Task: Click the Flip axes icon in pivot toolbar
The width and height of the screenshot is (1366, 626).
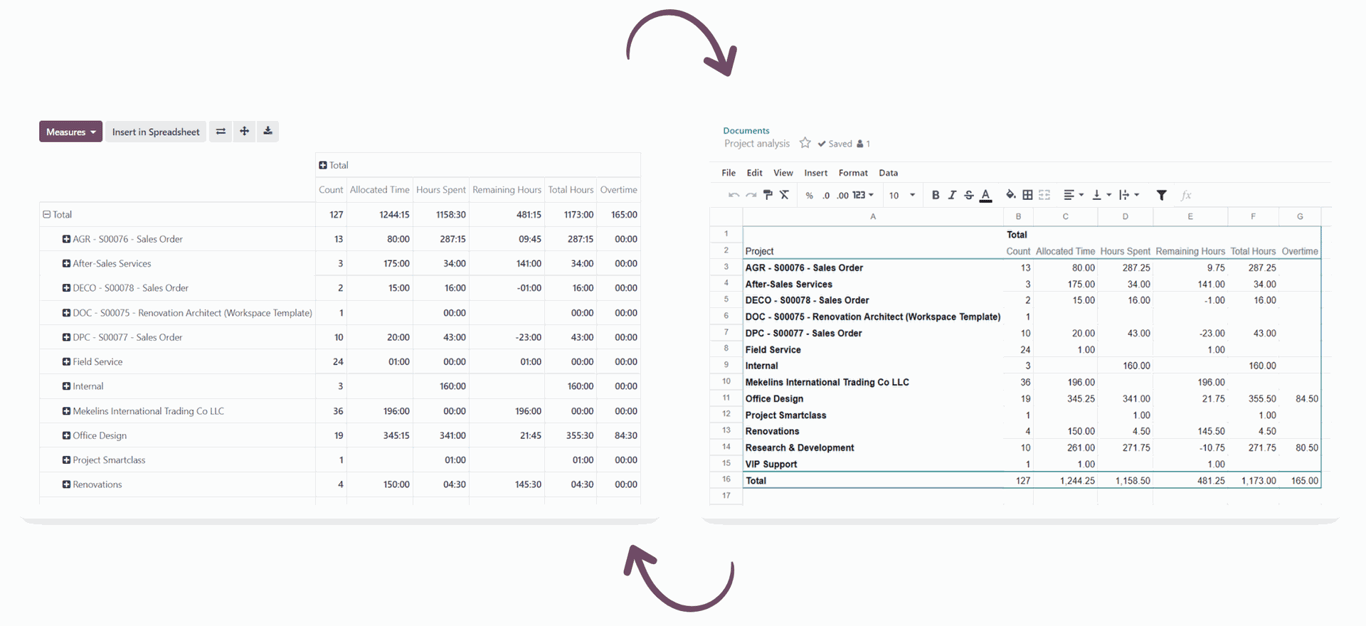Action: (x=220, y=131)
